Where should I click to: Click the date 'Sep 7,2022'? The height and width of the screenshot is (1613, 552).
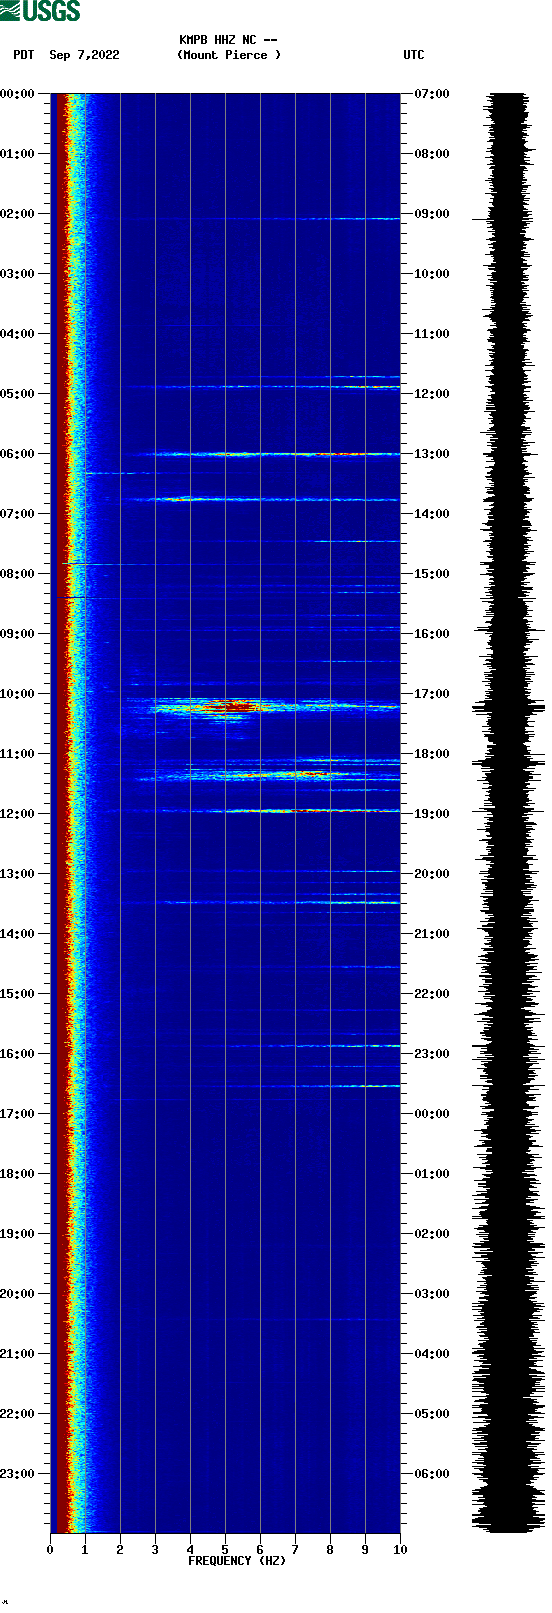point(84,55)
